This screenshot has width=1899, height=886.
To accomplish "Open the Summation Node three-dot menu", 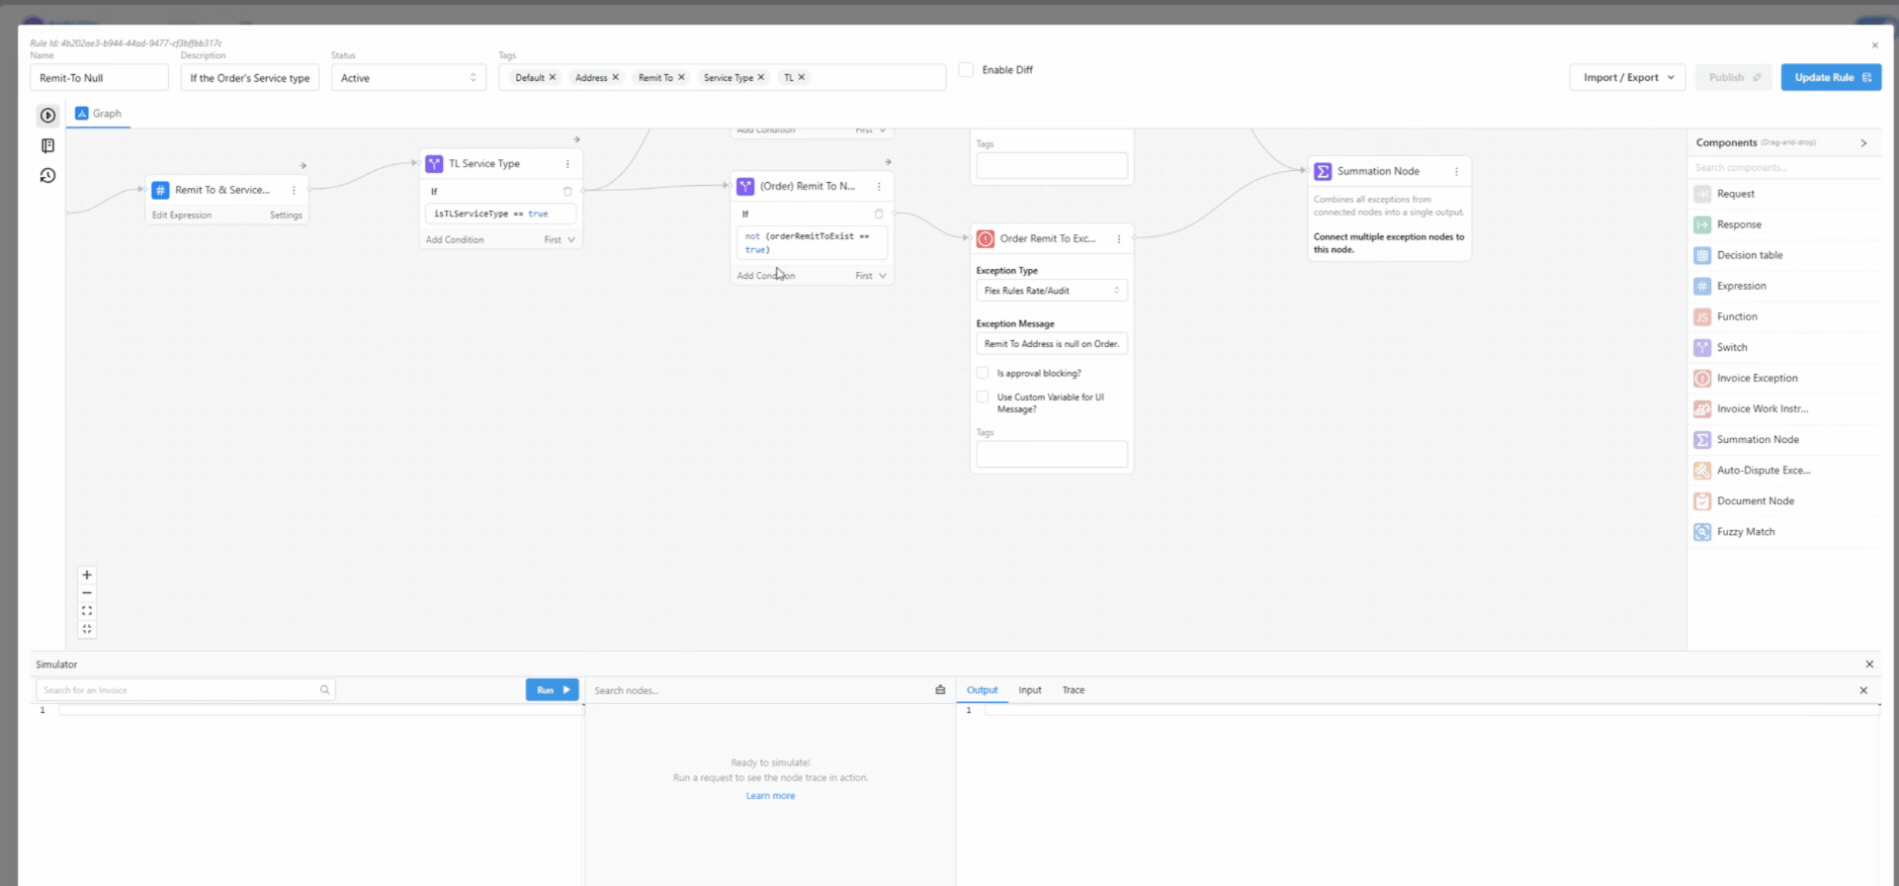I will click(x=1456, y=172).
